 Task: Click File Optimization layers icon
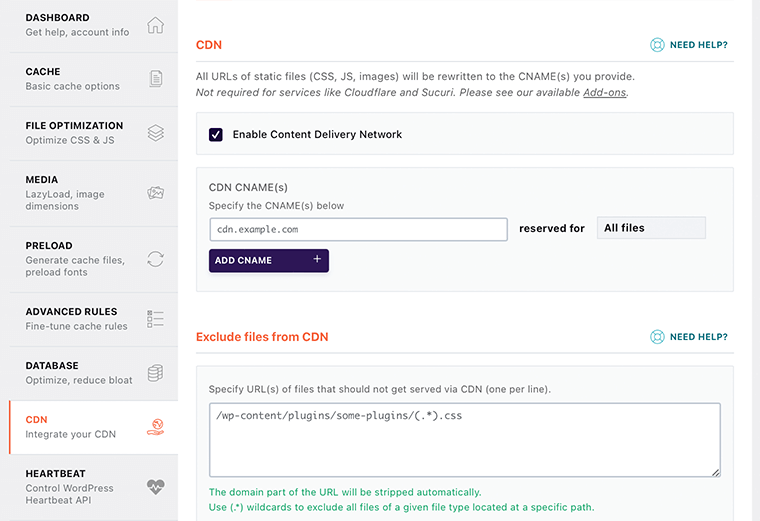pyautogui.click(x=155, y=133)
